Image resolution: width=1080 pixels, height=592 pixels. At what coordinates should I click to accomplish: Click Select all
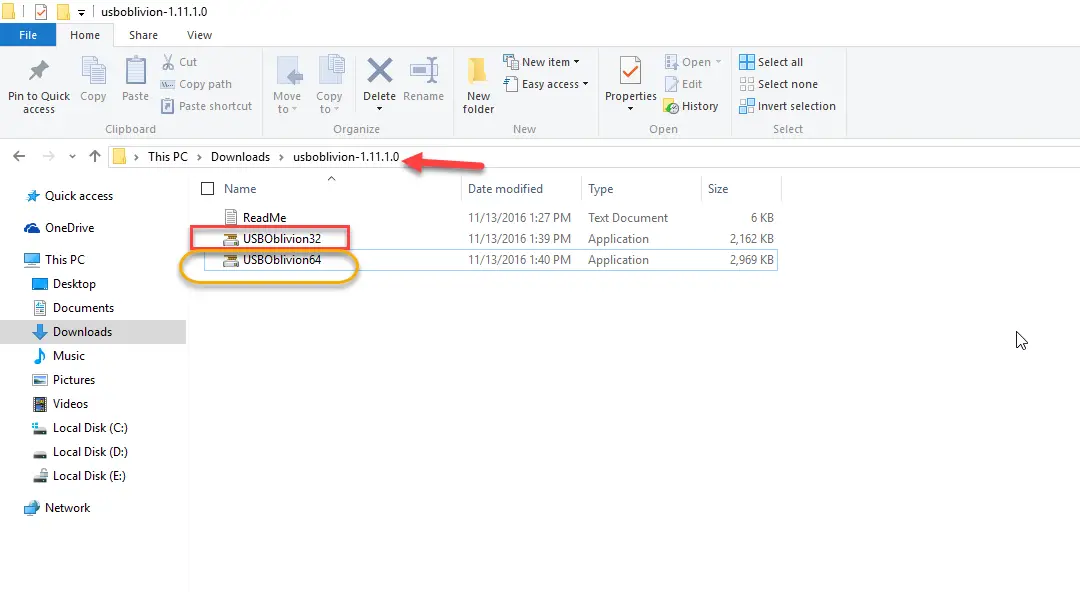pos(771,62)
